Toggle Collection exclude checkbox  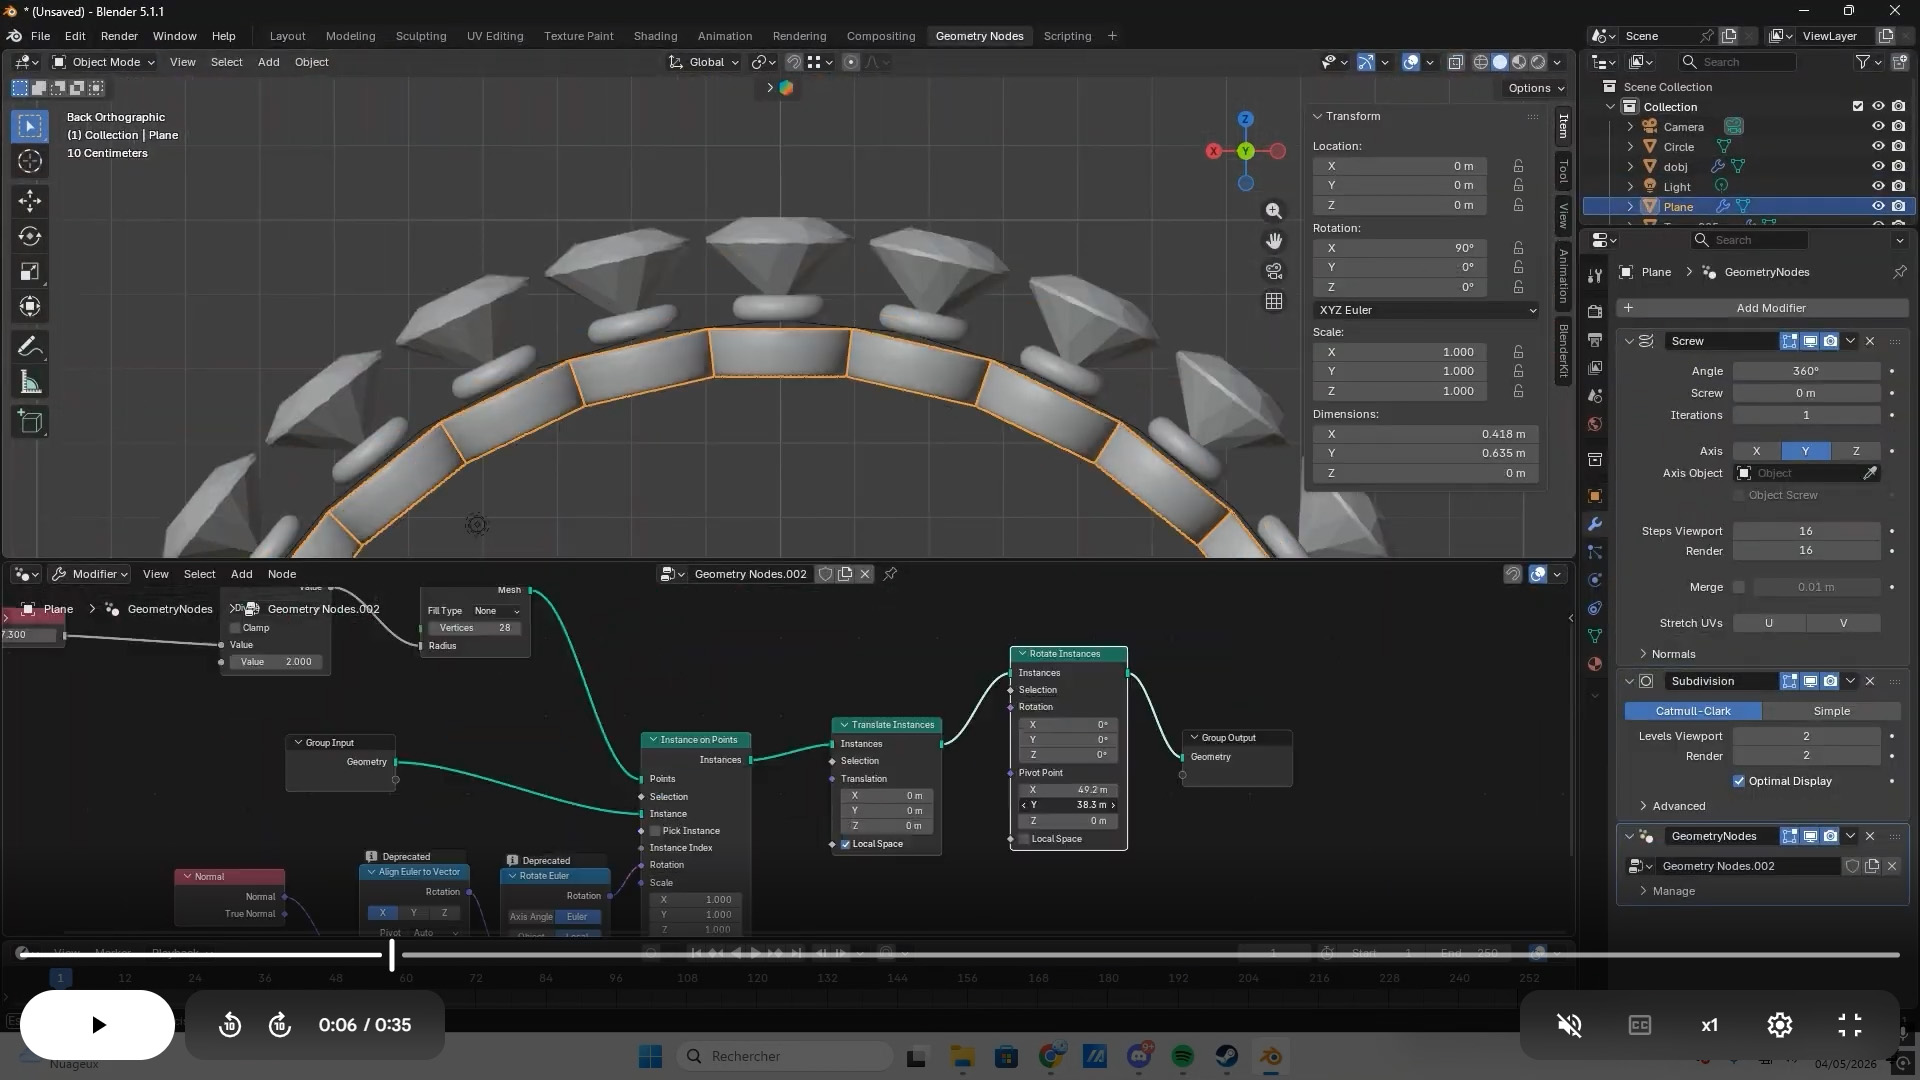(x=1858, y=107)
